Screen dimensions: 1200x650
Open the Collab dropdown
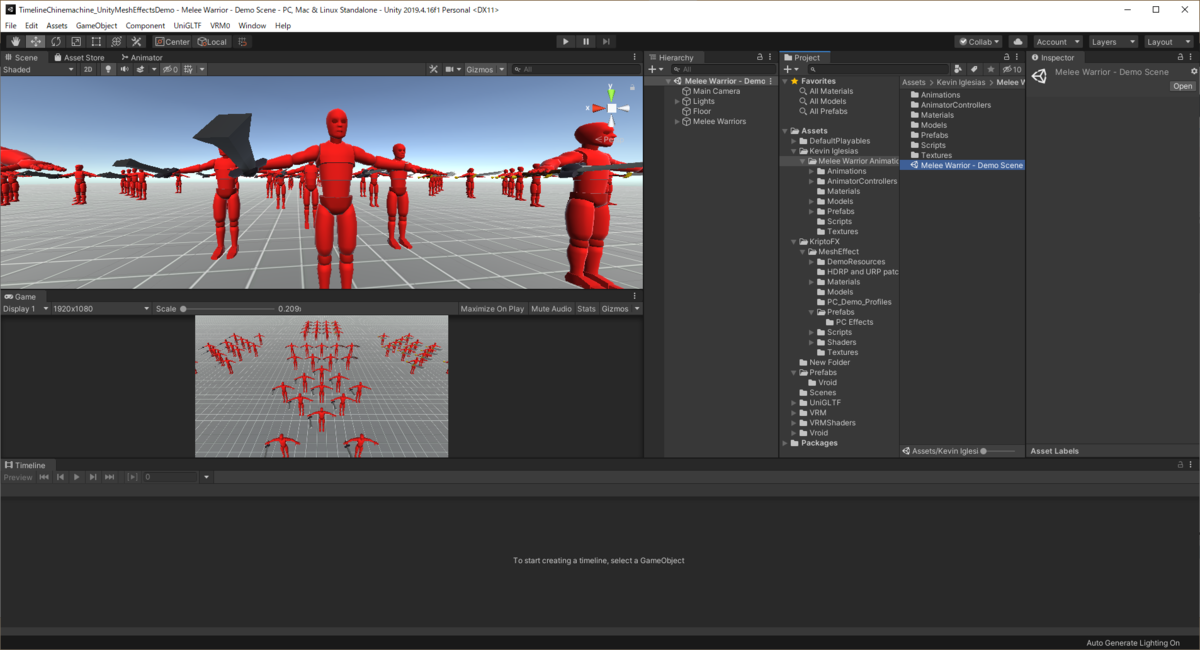pos(979,42)
